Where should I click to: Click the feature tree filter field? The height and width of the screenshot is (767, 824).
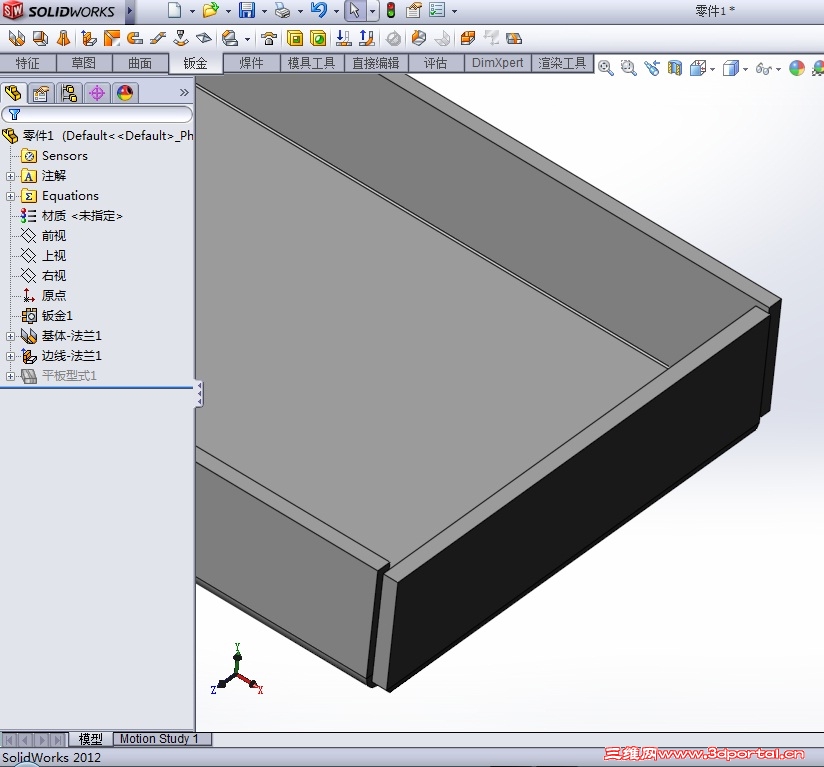click(97, 114)
